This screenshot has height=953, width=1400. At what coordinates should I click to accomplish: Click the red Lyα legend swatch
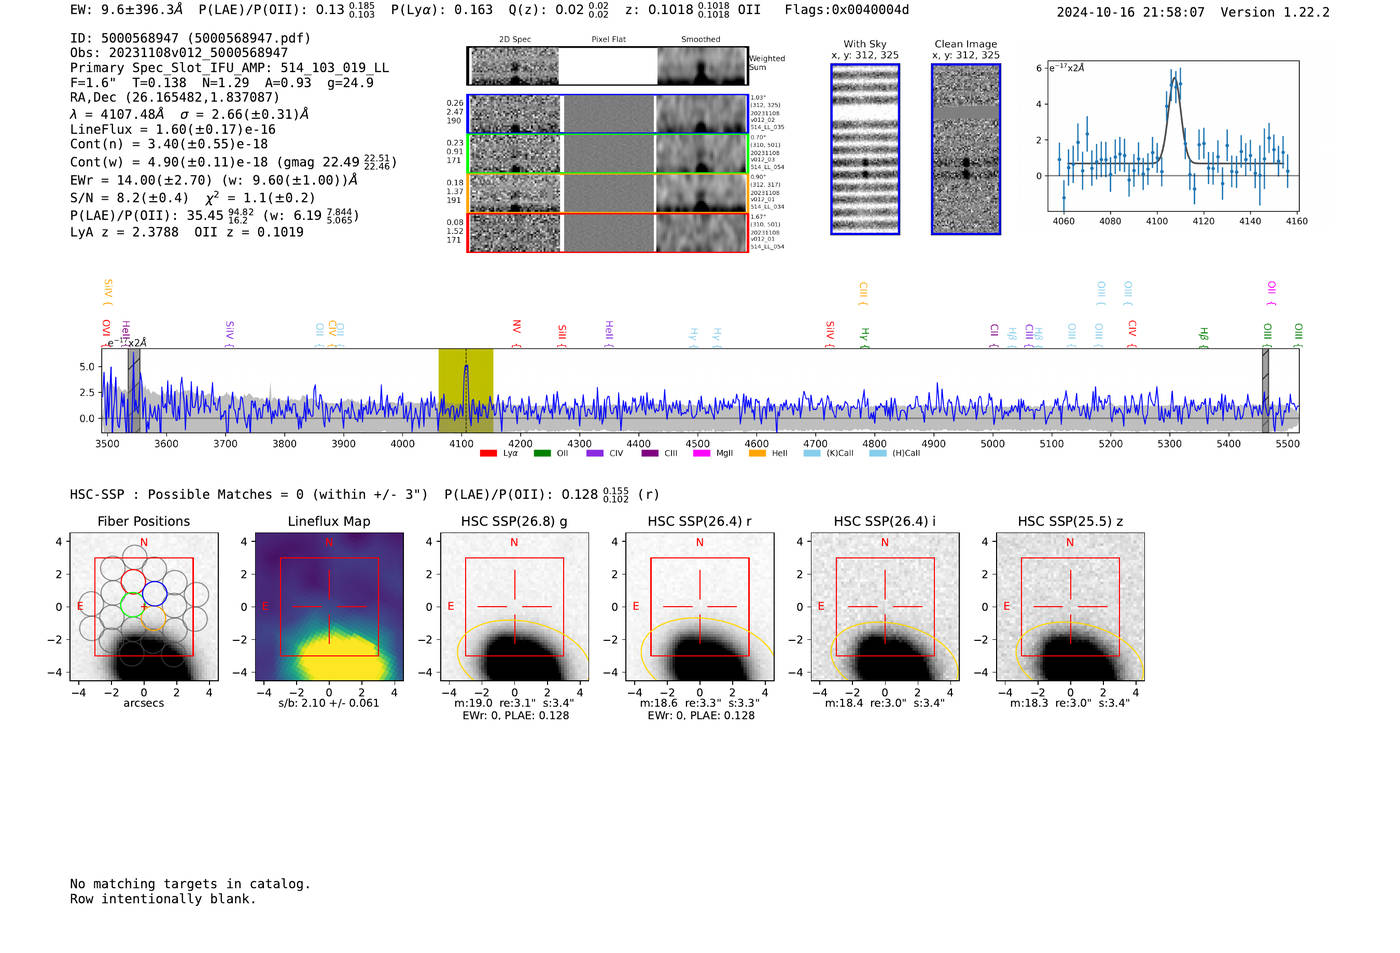tap(488, 454)
